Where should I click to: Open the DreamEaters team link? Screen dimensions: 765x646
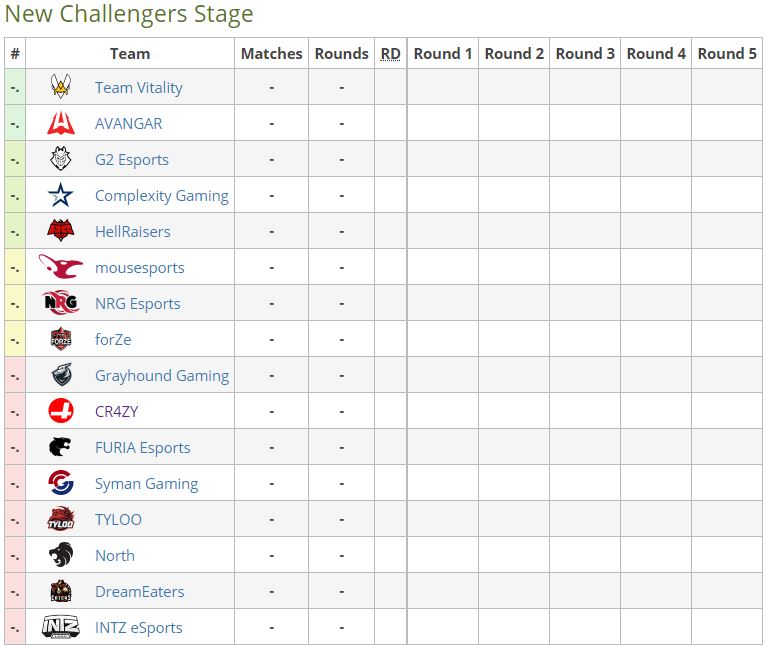click(x=140, y=592)
